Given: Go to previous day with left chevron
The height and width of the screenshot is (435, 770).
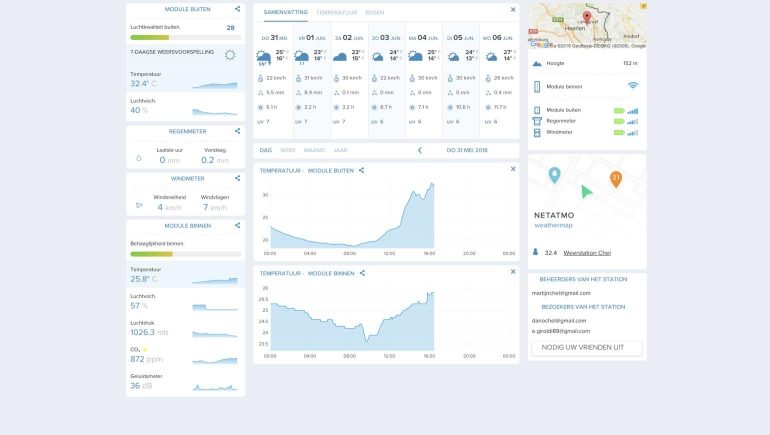Looking at the screenshot, I should click(419, 150).
